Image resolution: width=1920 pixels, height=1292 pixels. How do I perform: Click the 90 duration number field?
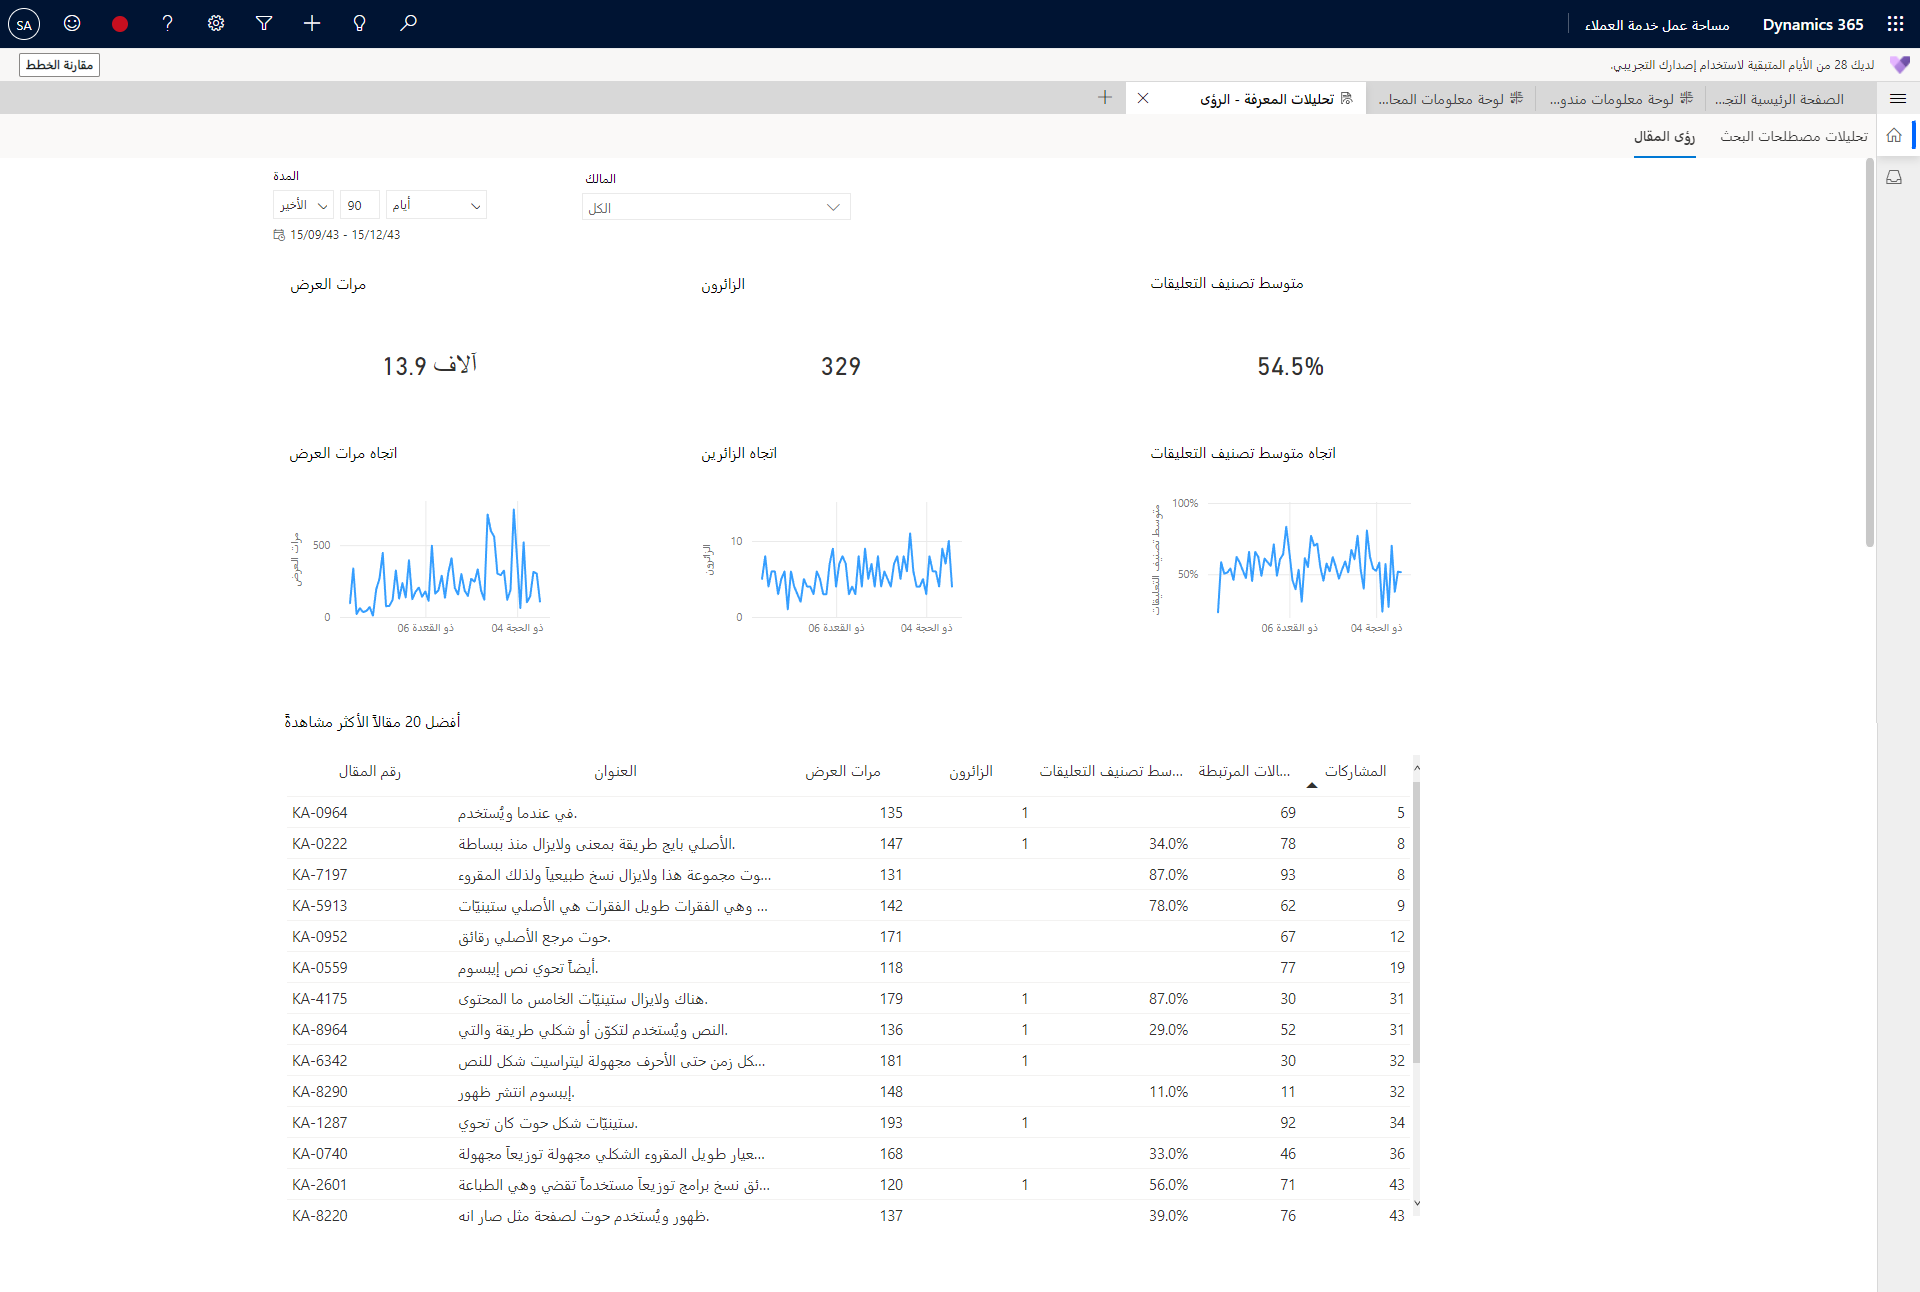click(x=359, y=205)
